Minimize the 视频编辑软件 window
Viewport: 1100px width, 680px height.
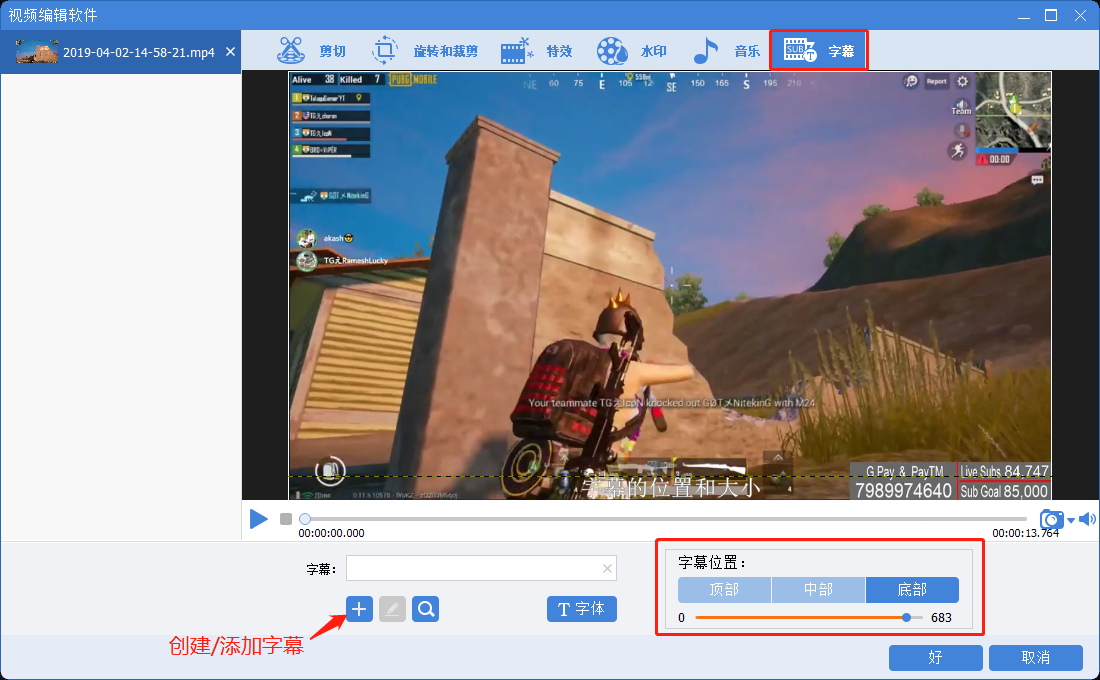[1024, 15]
